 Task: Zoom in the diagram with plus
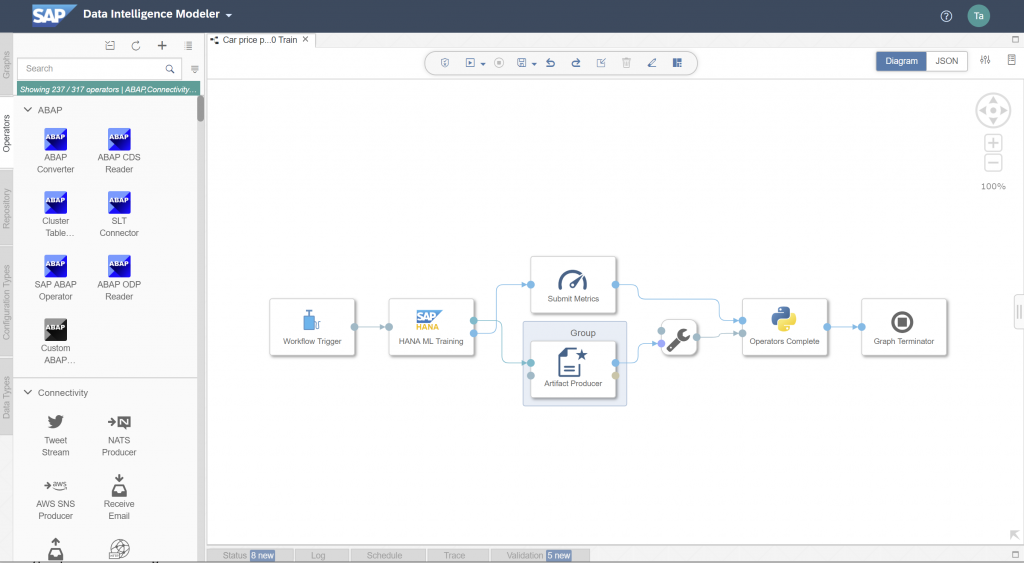(993, 143)
